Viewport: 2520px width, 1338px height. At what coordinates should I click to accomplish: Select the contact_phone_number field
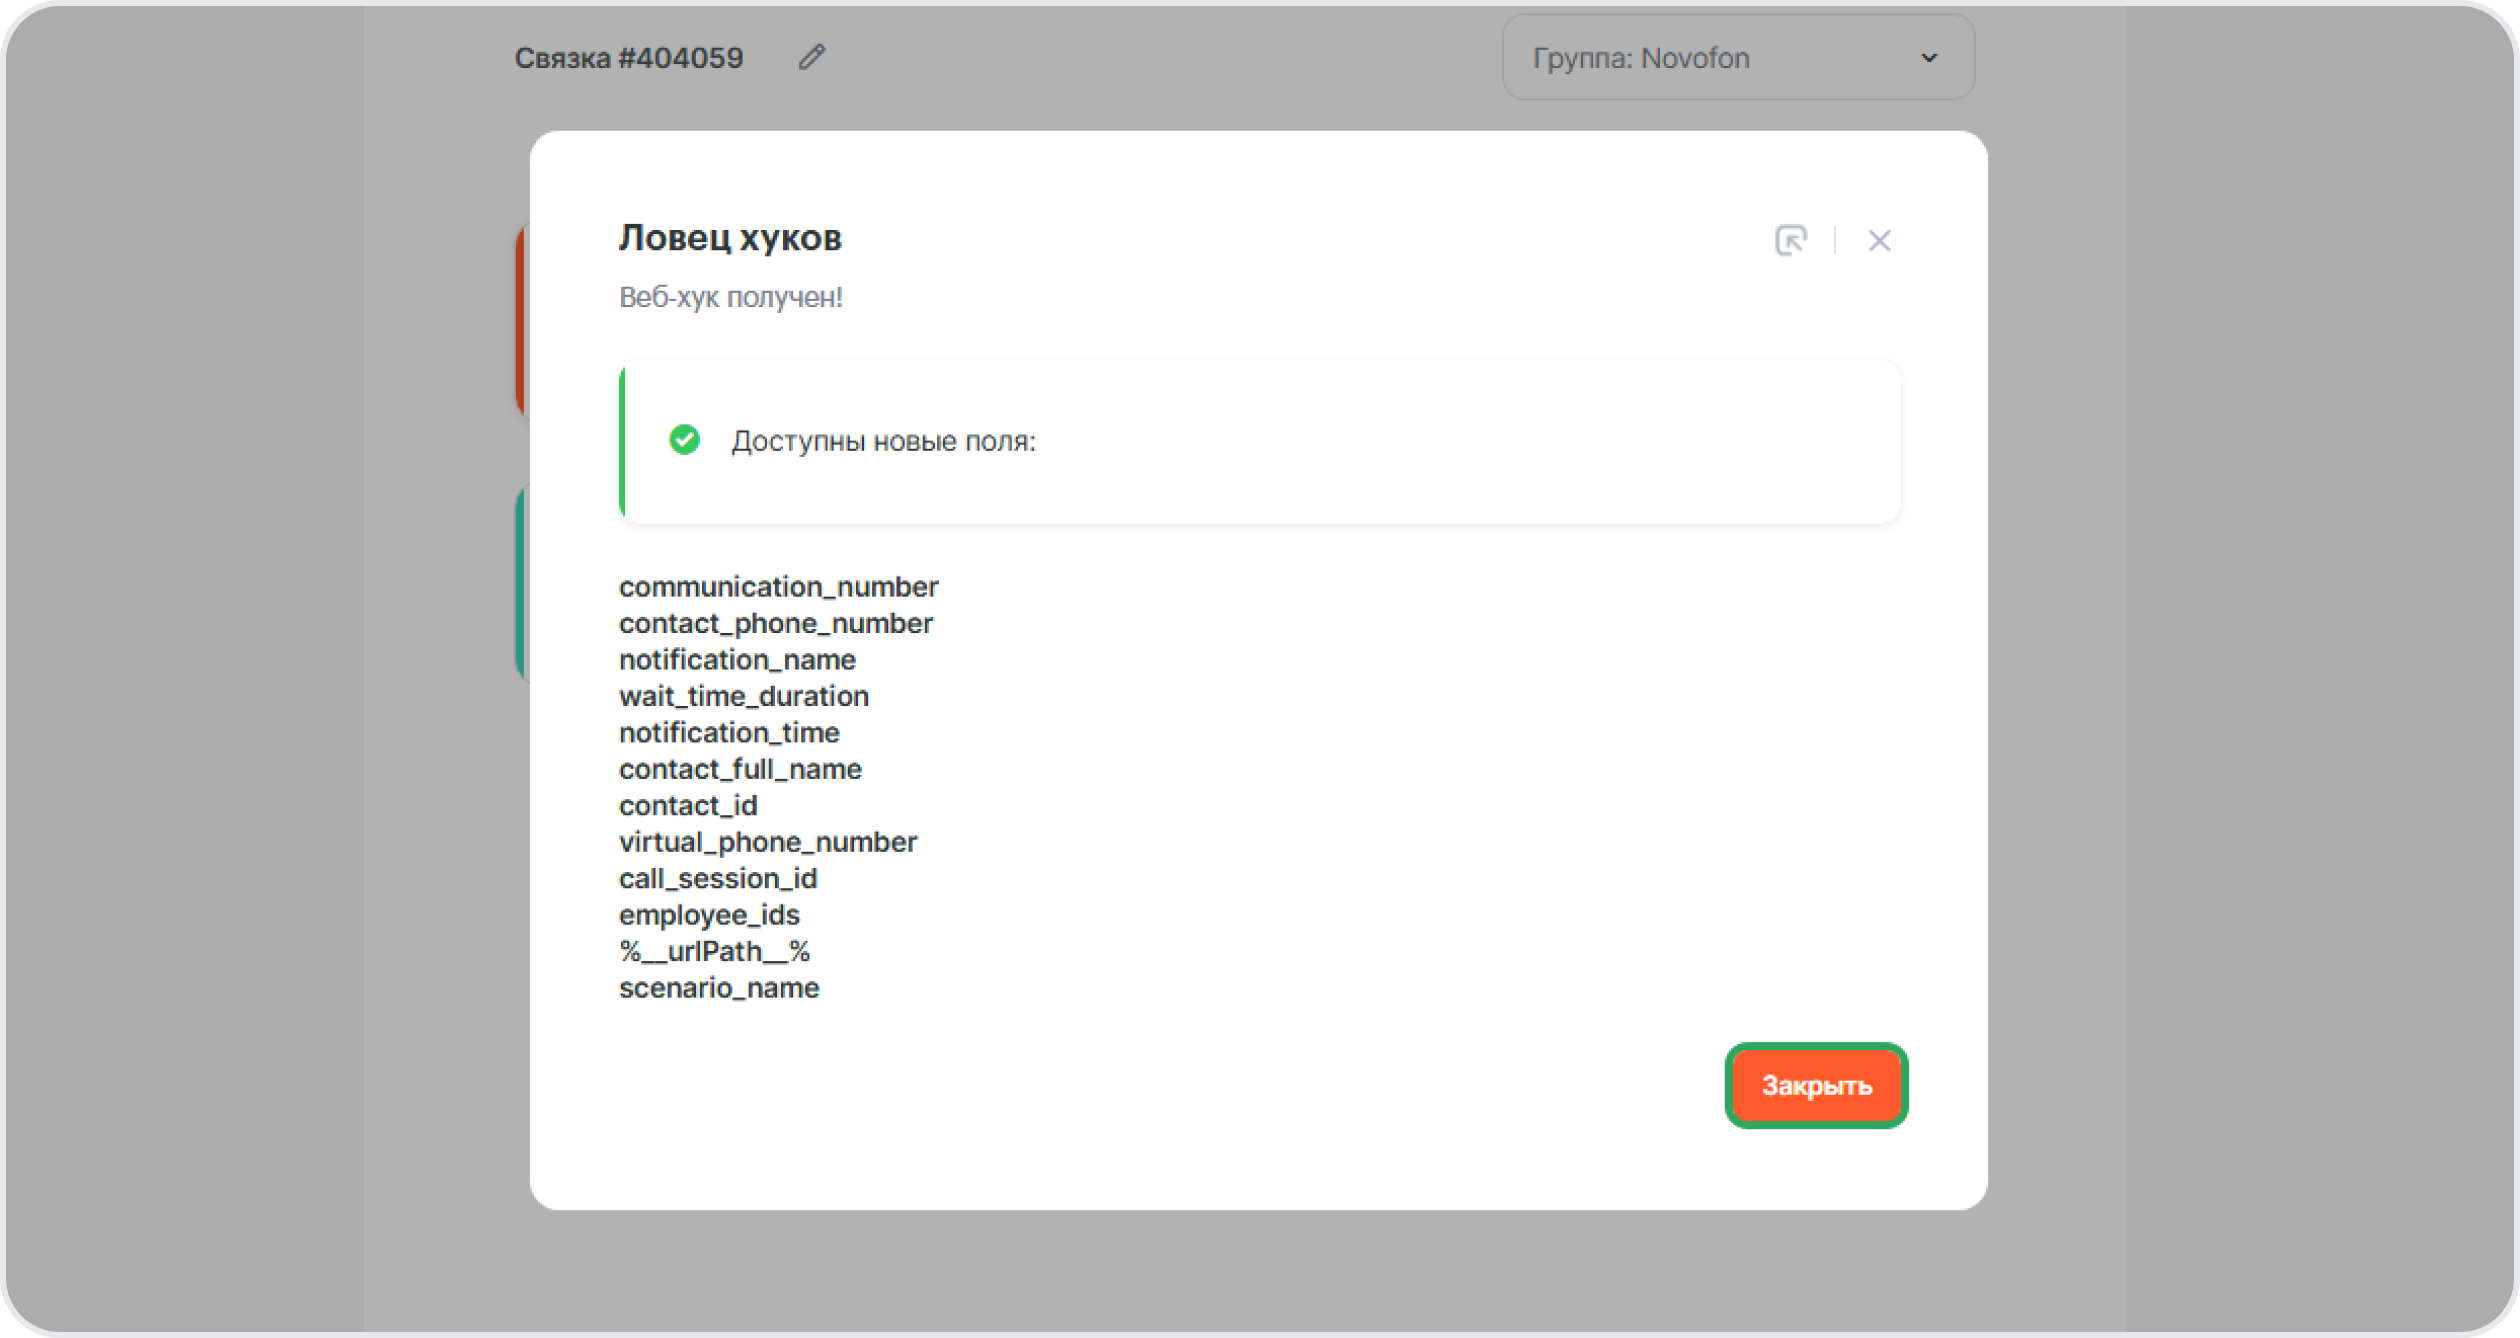click(x=775, y=624)
